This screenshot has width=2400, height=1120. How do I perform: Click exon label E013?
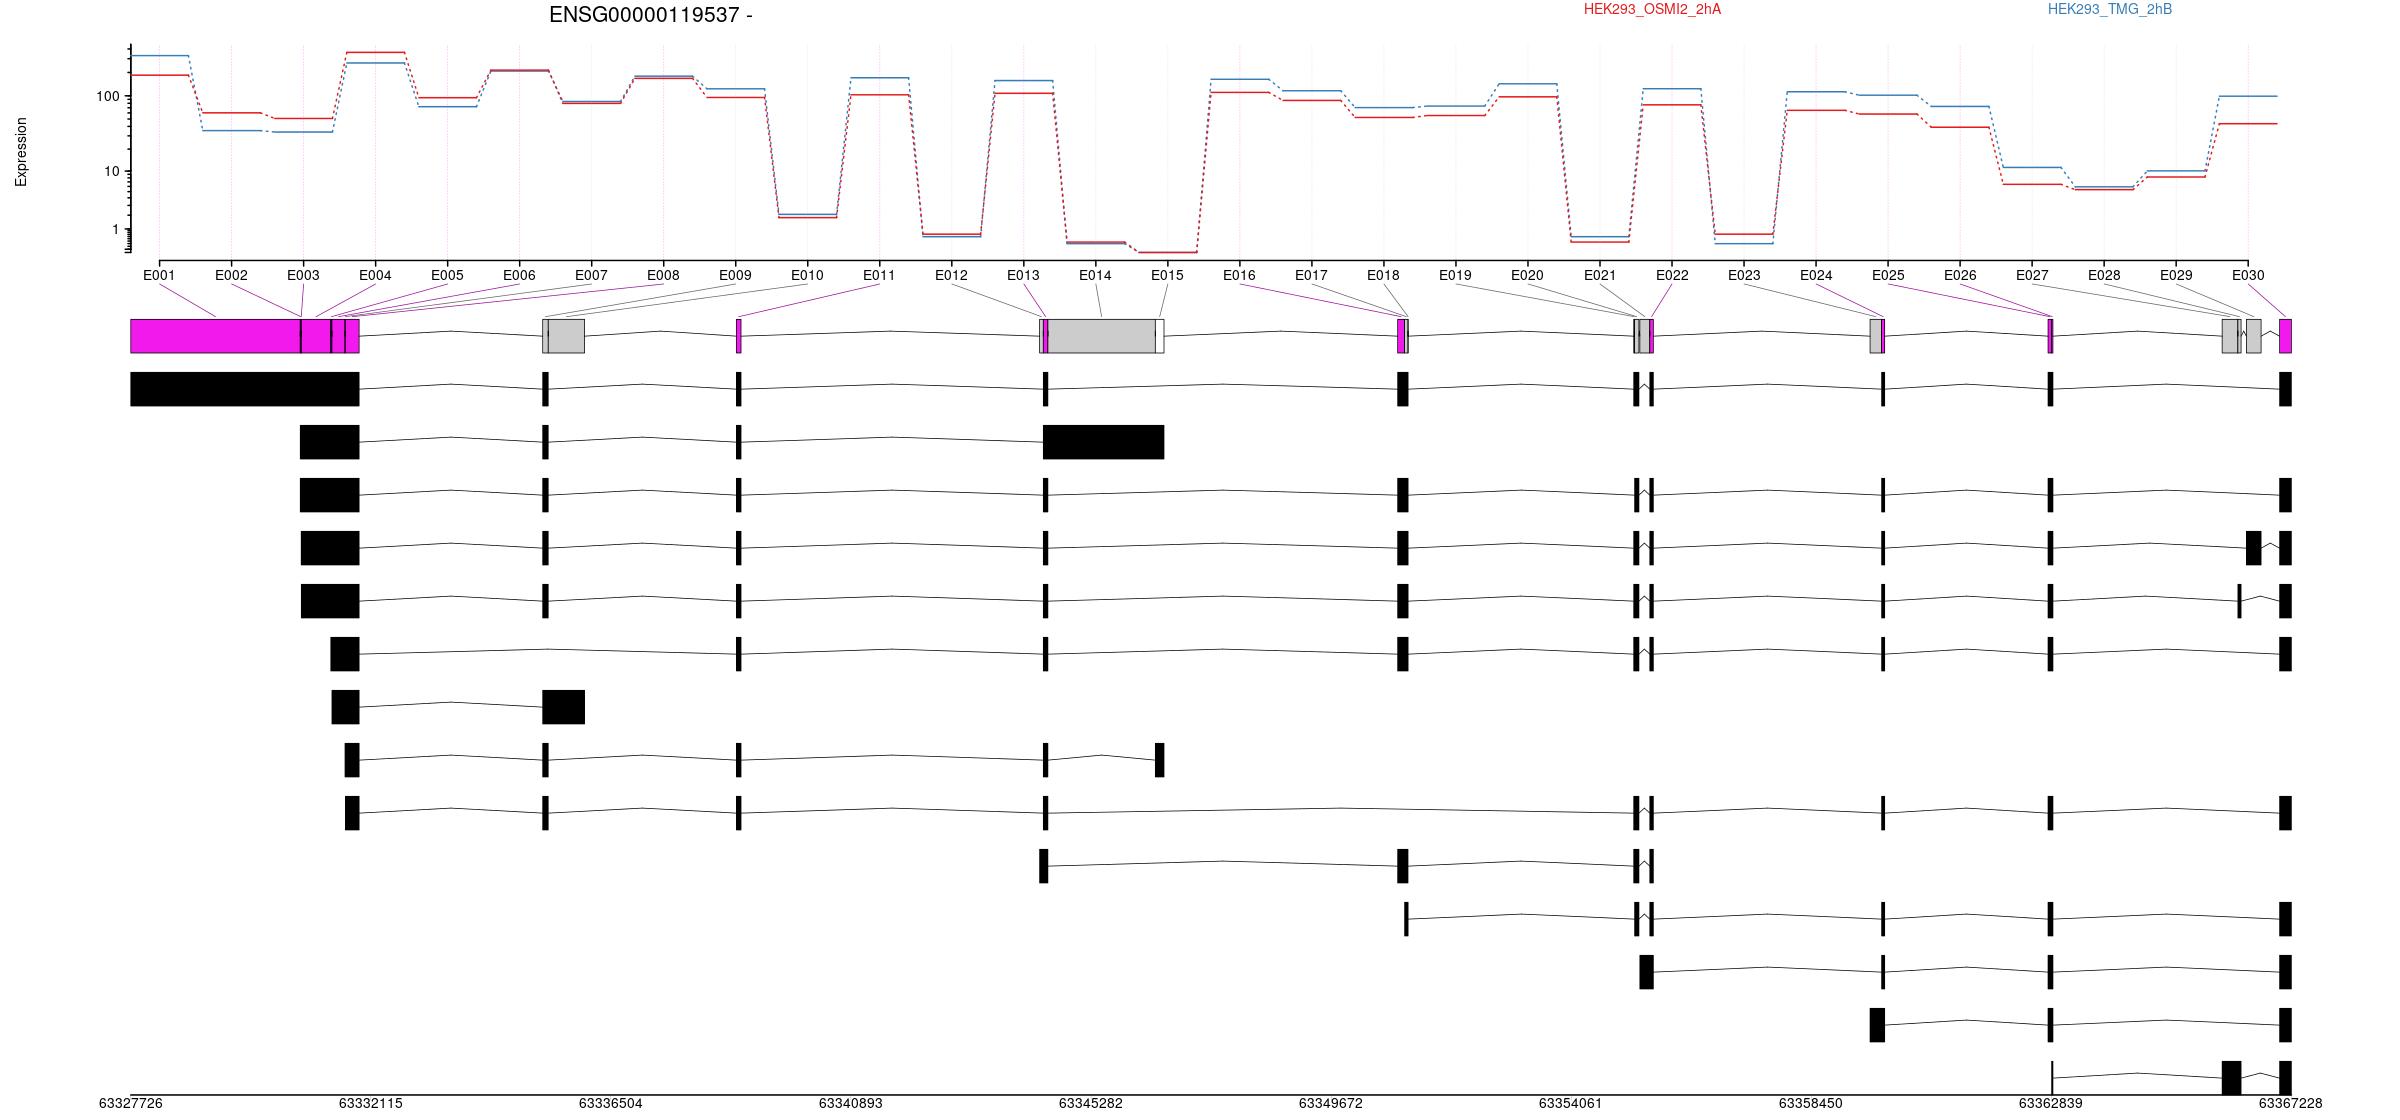click(1023, 275)
